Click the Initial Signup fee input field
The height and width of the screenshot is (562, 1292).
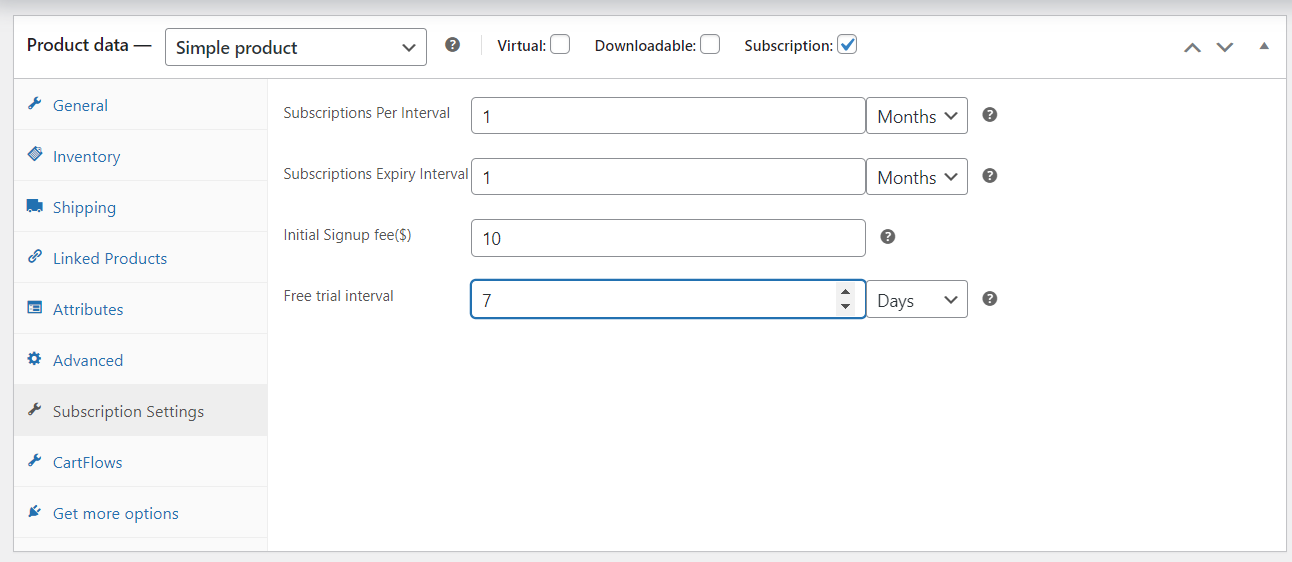[x=668, y=238]
